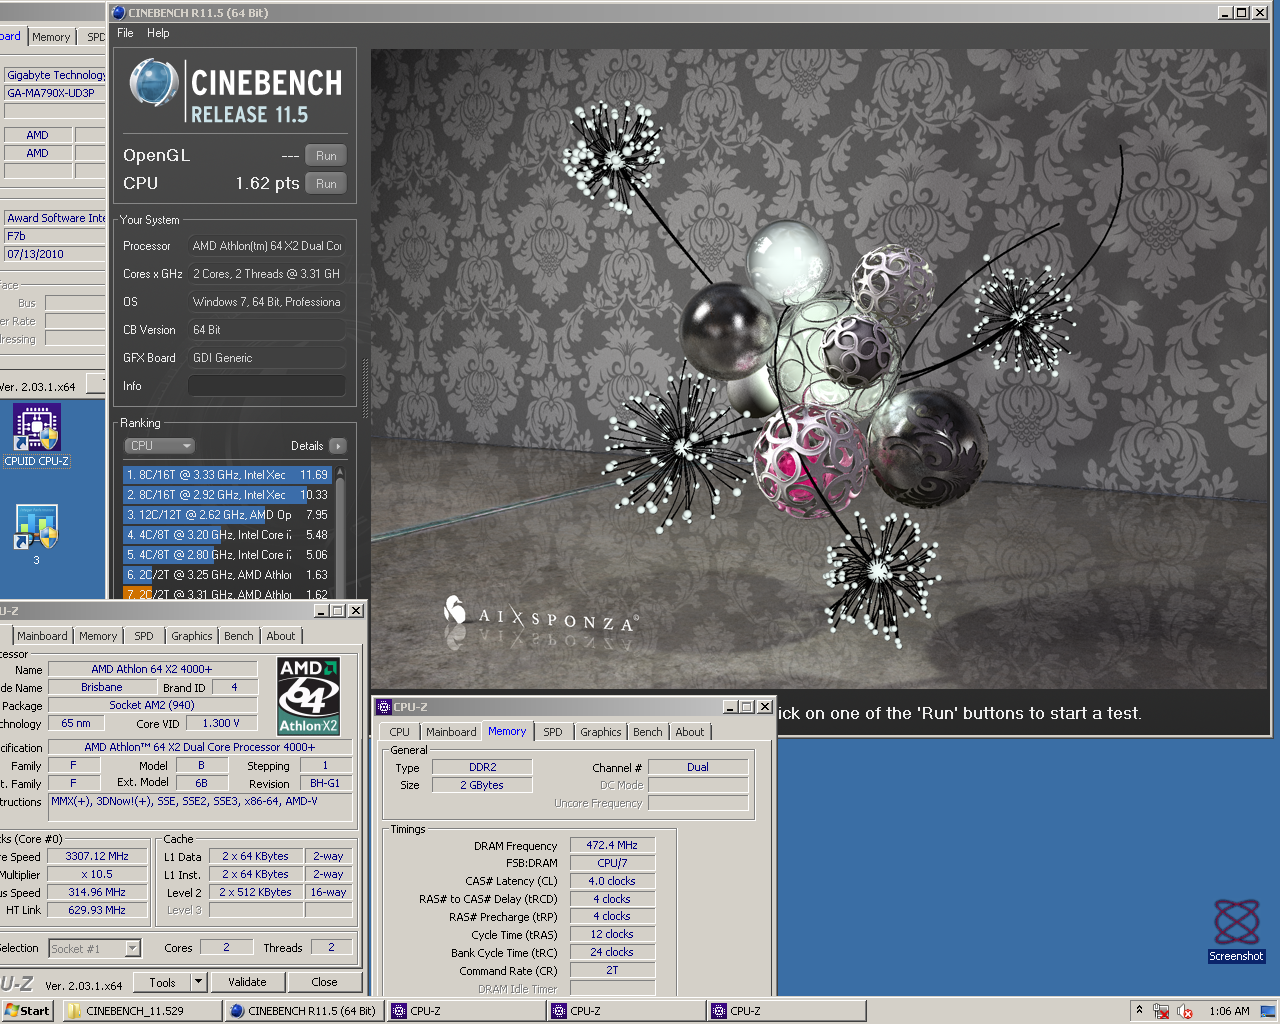Viewport: 1280px width, 1024px height.
Task: Click the Info input field
Action: (x=267, y=386)
